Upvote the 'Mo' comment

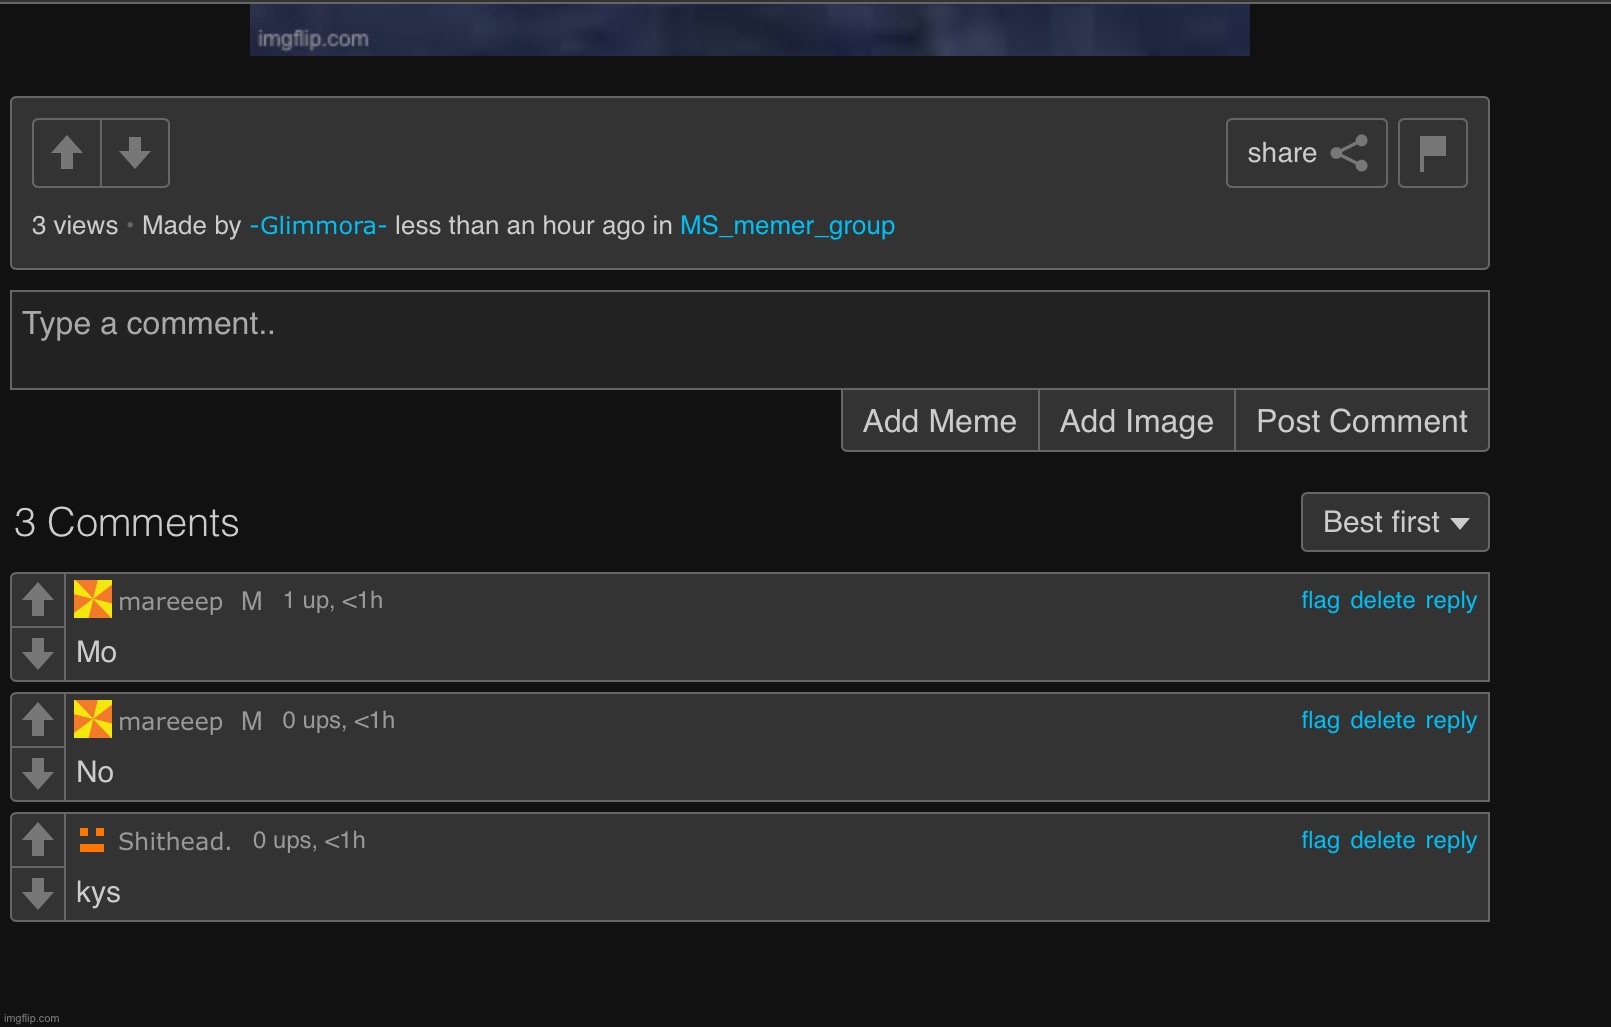(x=38, y=600)
